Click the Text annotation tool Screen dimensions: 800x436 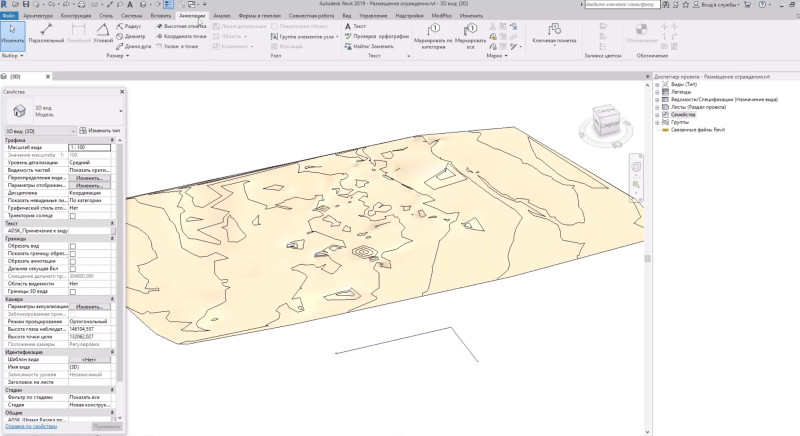pyautogui.click(x=356, y=25)
